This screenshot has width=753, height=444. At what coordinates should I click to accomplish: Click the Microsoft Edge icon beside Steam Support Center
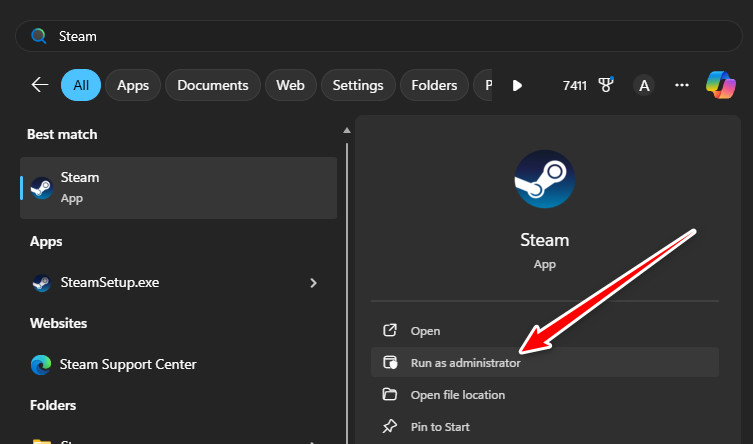[x=41, y=364]
